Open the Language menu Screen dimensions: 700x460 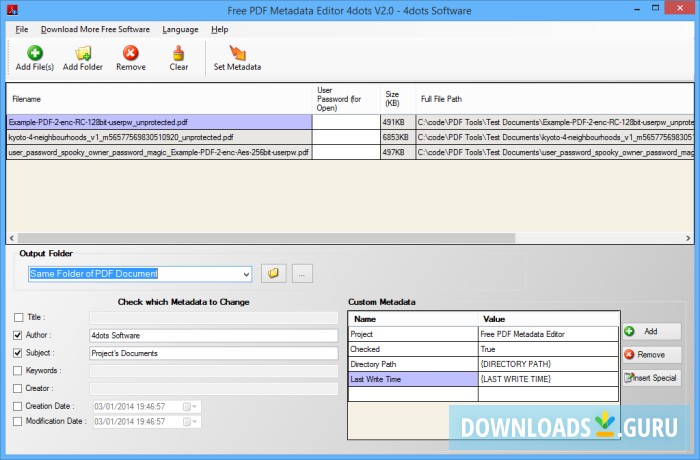(180, 30)
